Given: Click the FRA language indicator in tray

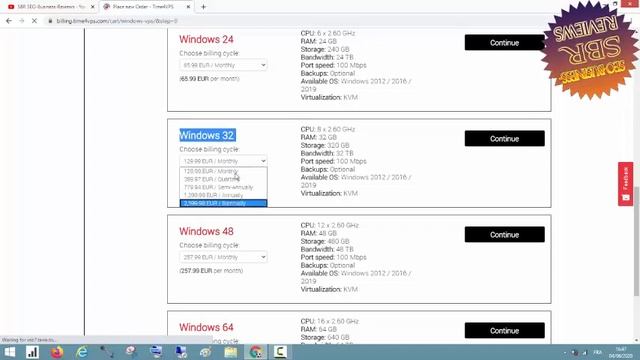Looking at the screenshot, I should click(598, 352).
